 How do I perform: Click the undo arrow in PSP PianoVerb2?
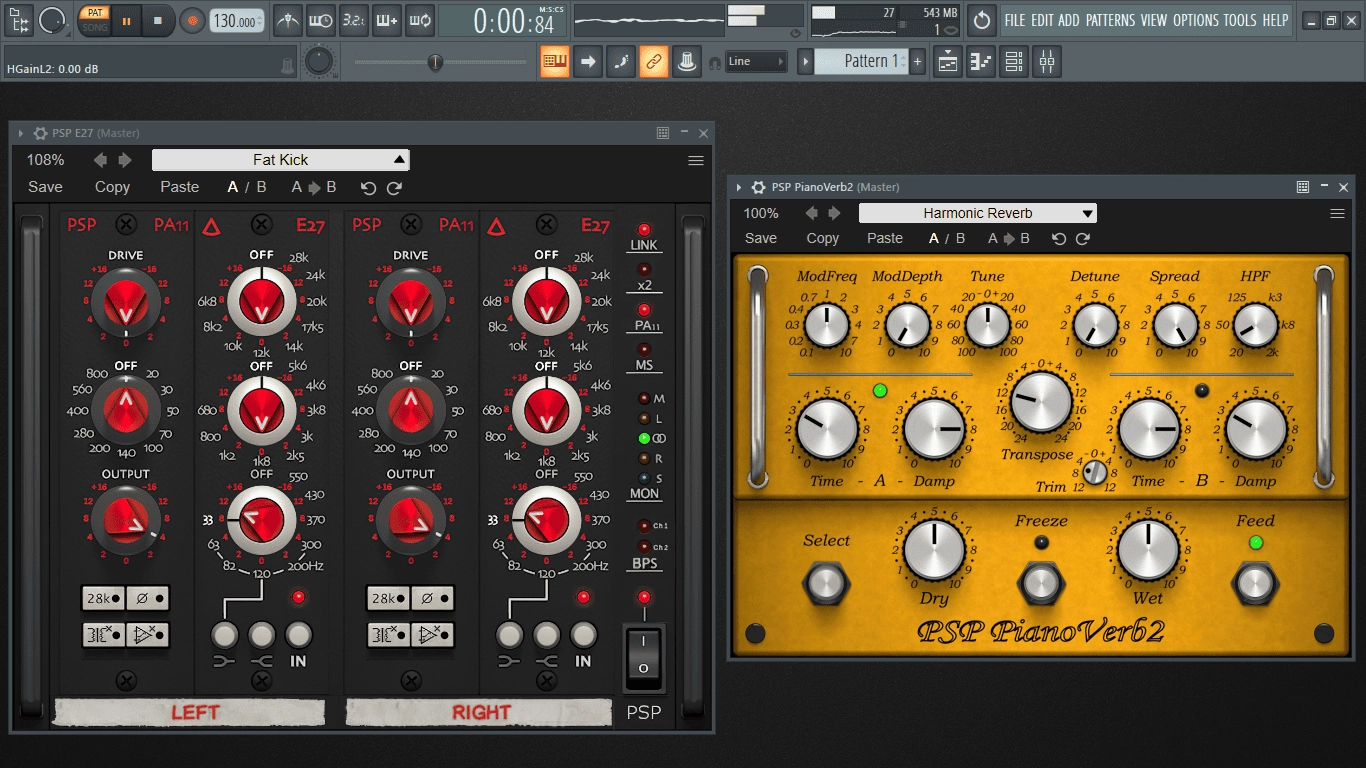click(1059, 239)
